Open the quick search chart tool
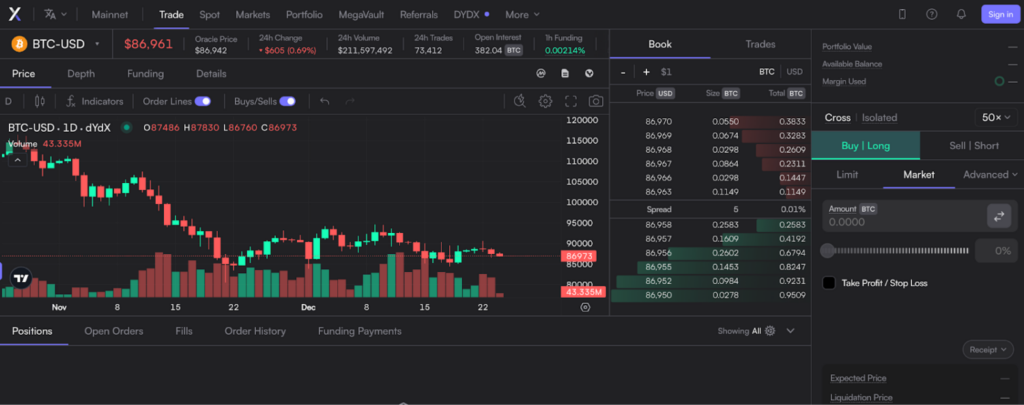Viewport: 1024px width, 405px height. (x=520, y=101)
